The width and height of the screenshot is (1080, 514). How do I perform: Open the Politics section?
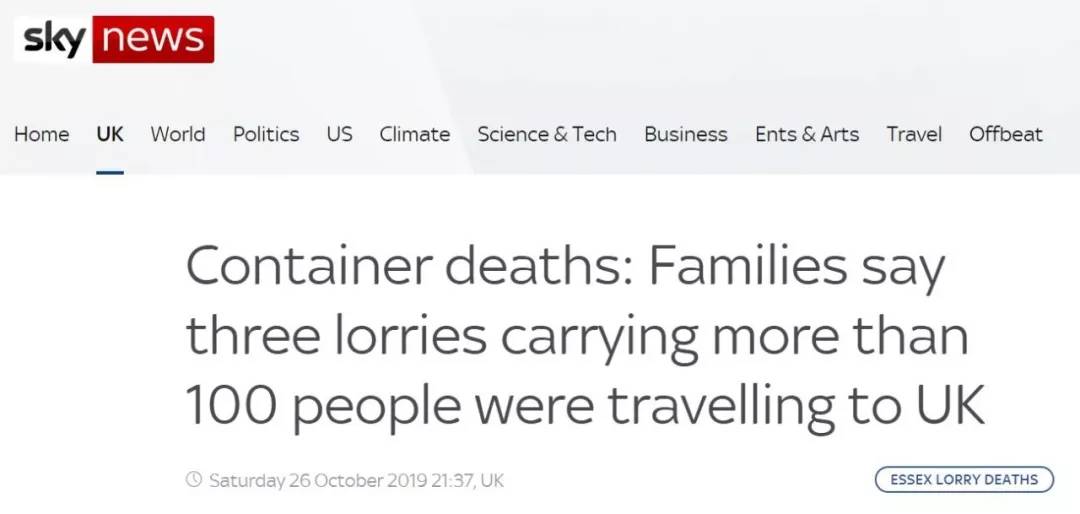(266, 134)
